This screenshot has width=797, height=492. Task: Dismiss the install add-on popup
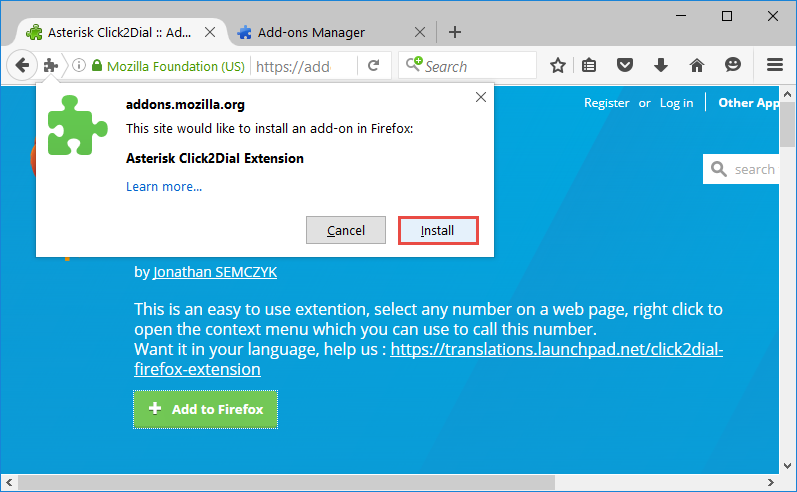[481, 97]
